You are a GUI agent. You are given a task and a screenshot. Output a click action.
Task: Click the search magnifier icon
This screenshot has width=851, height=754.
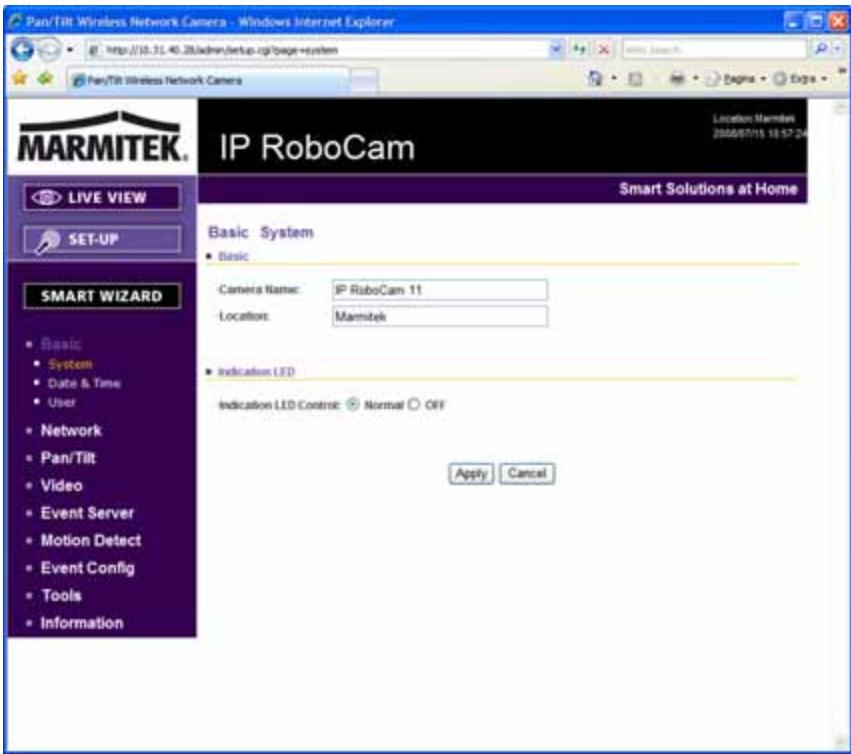[821, 49]
